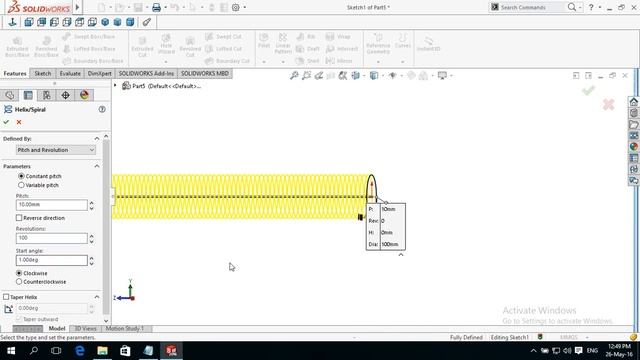Viewport: 640px width, 360px height.
Task: Increase Revolutions using spinner up arrow
Action: point(91,236)
